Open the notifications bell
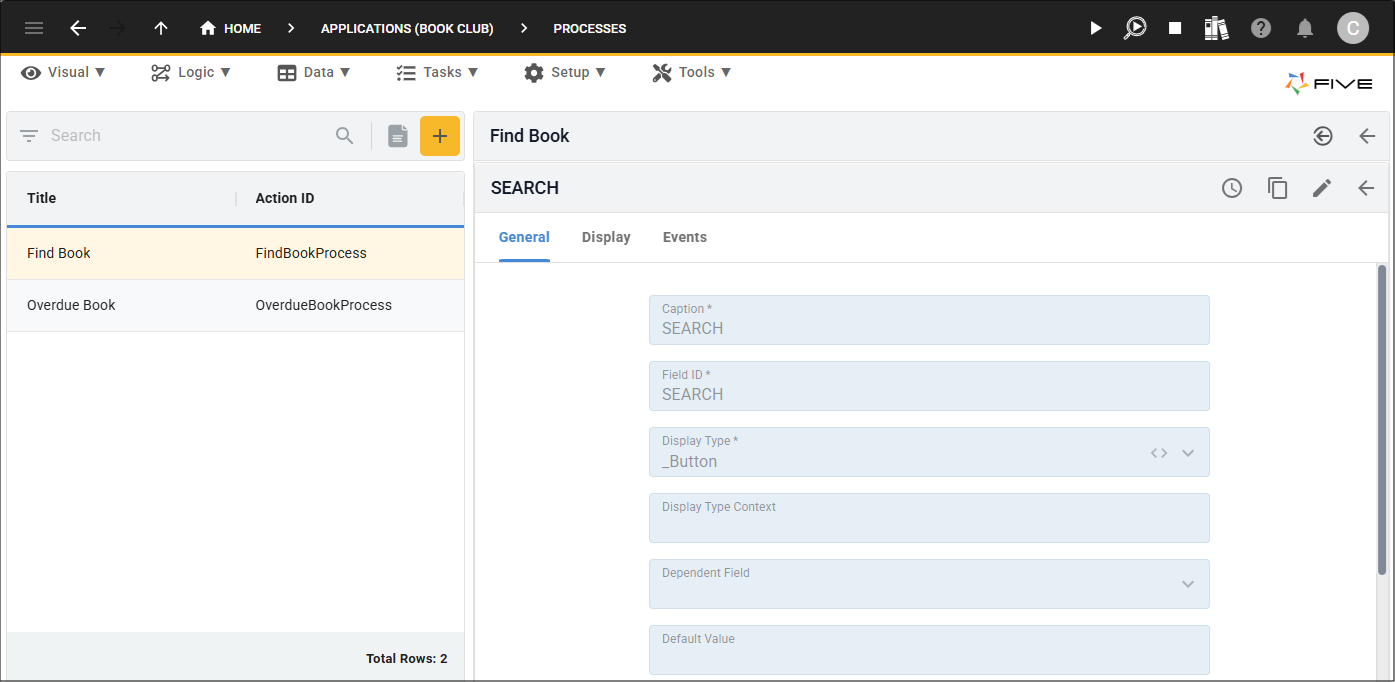Image resolution: width=1395 pixels, height=682 pixels. click(x=1305, y=28)
